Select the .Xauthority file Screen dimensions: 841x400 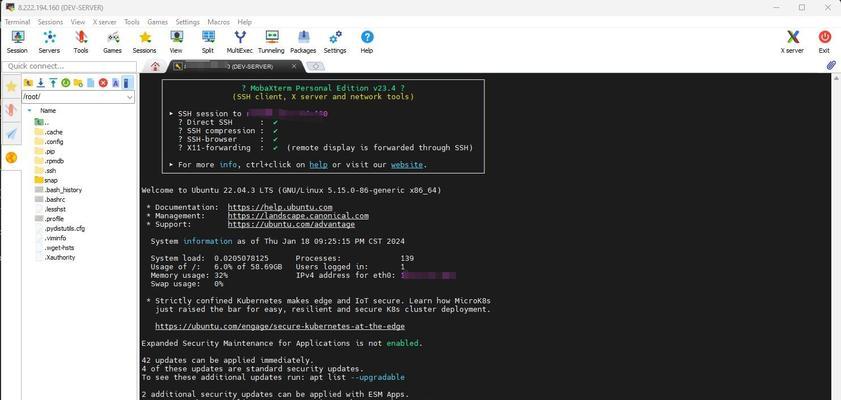click(x=55, y=257)
